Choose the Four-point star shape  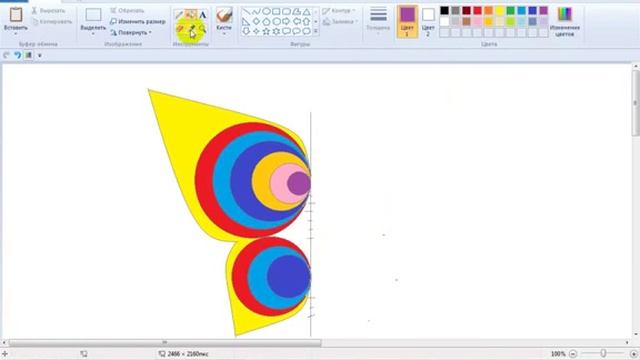coord(256,31)
